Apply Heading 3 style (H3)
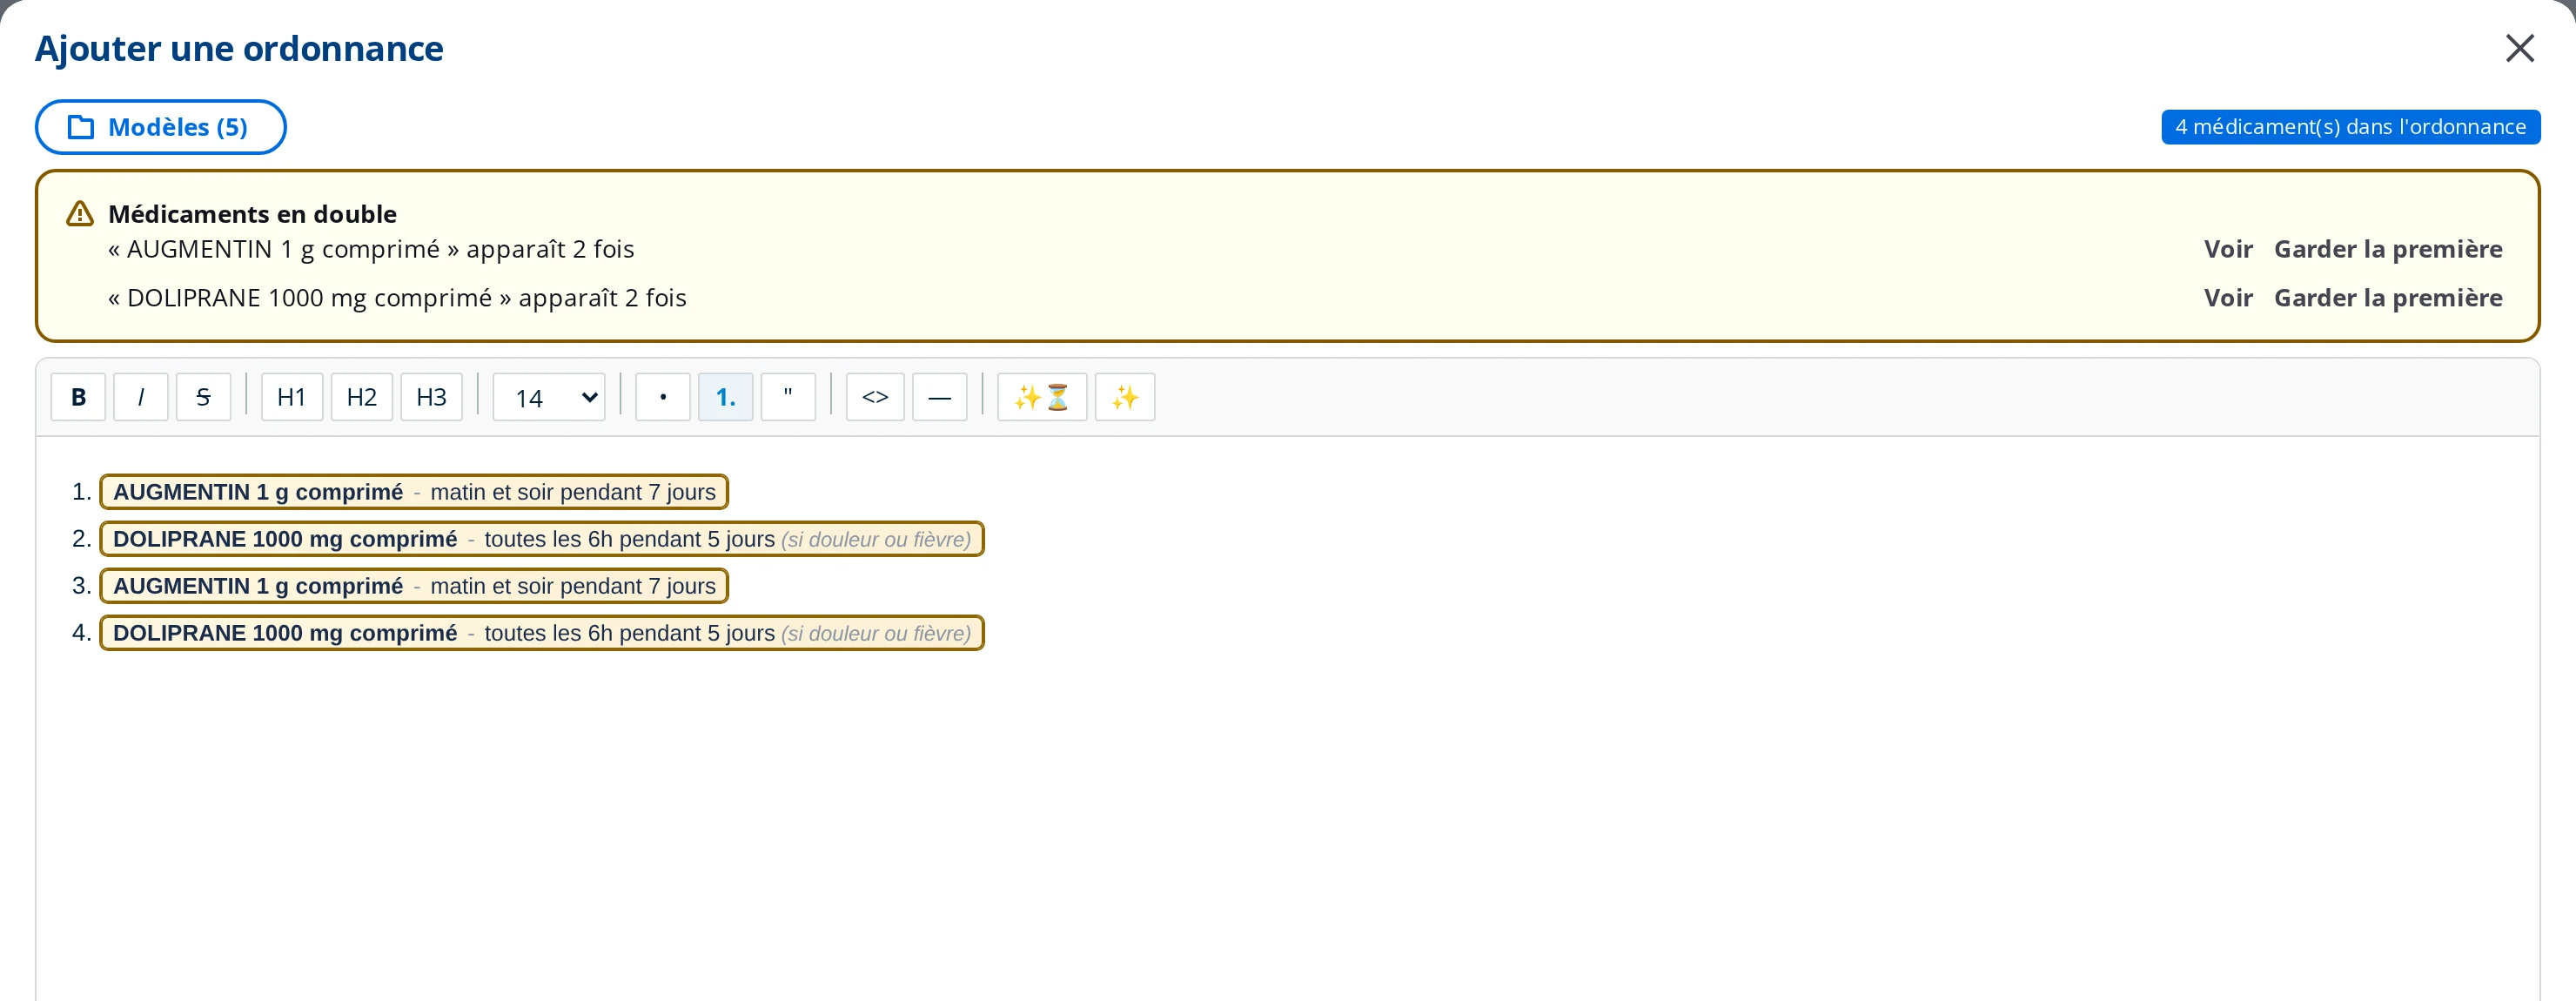 pos(432,397)
